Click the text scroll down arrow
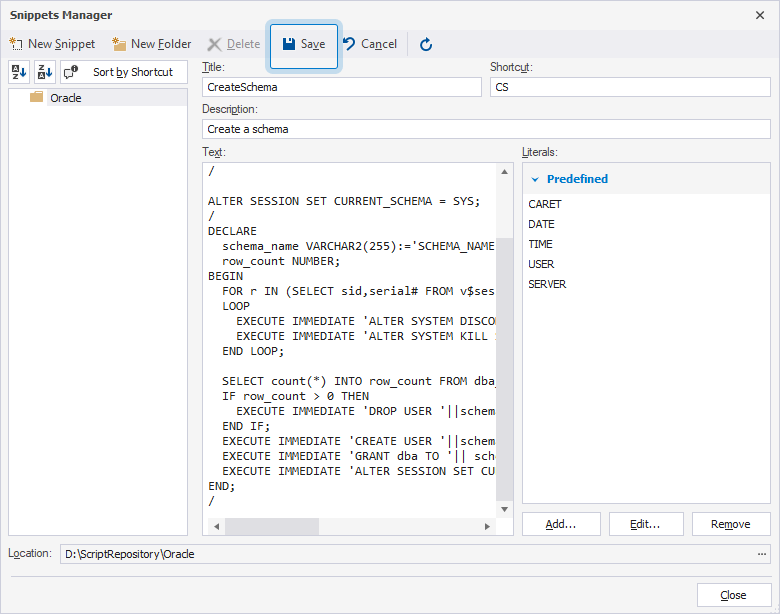This screenshot has height=614, width=780. (x=504, y=509)
